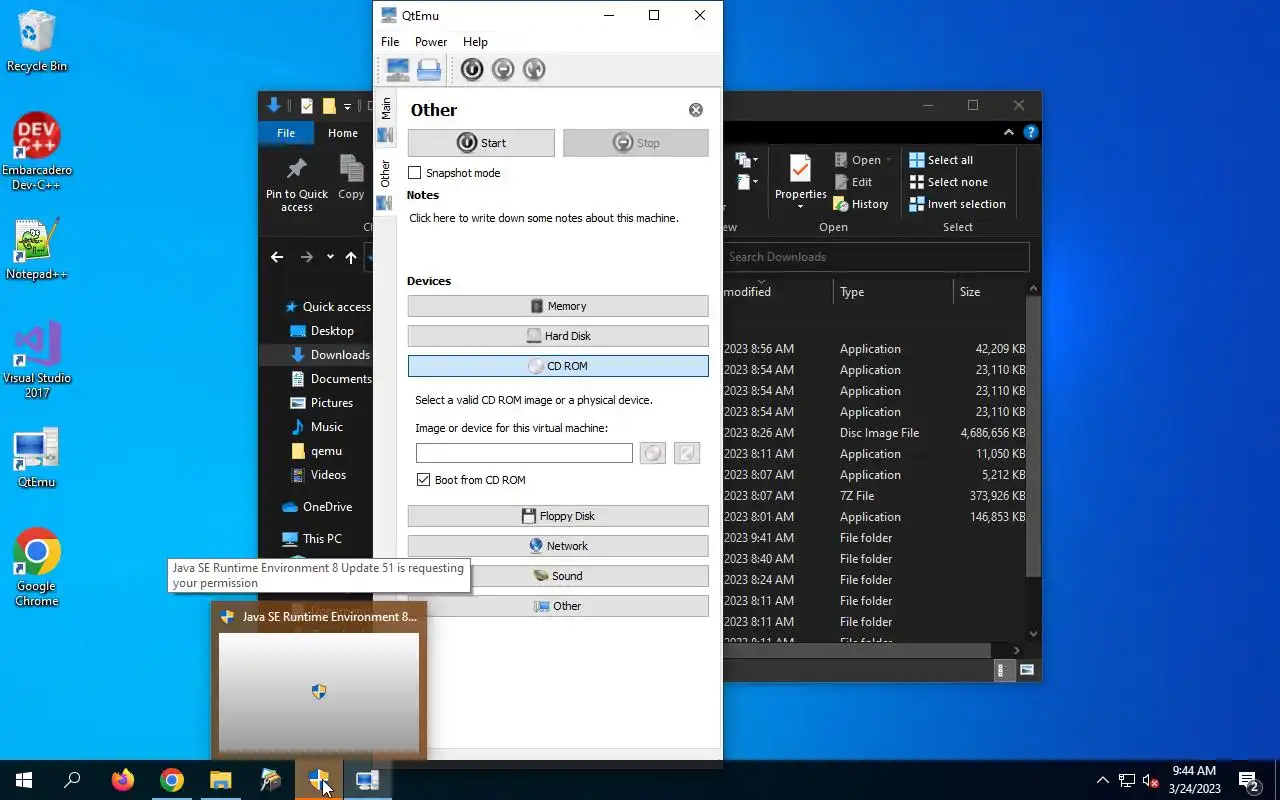Screen dimensions: 1280x800
Task: Click the CD image browse disc icon
Action: (x=653, y=453)
